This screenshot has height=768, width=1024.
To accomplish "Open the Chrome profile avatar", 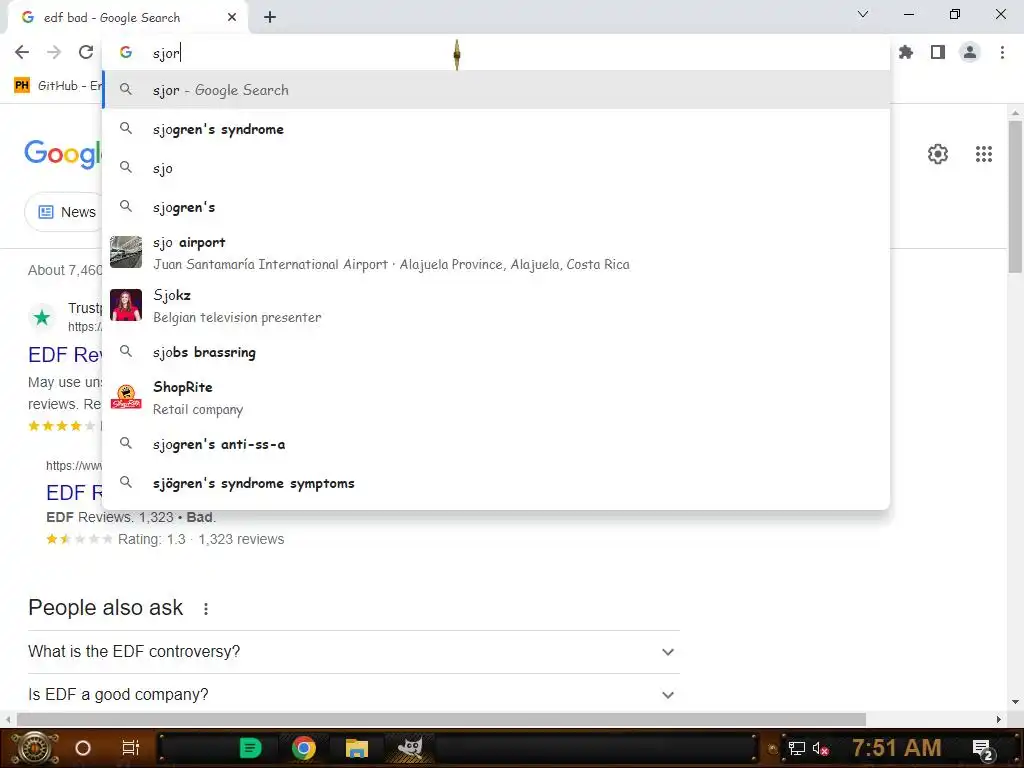I will (x=970, y=52).
